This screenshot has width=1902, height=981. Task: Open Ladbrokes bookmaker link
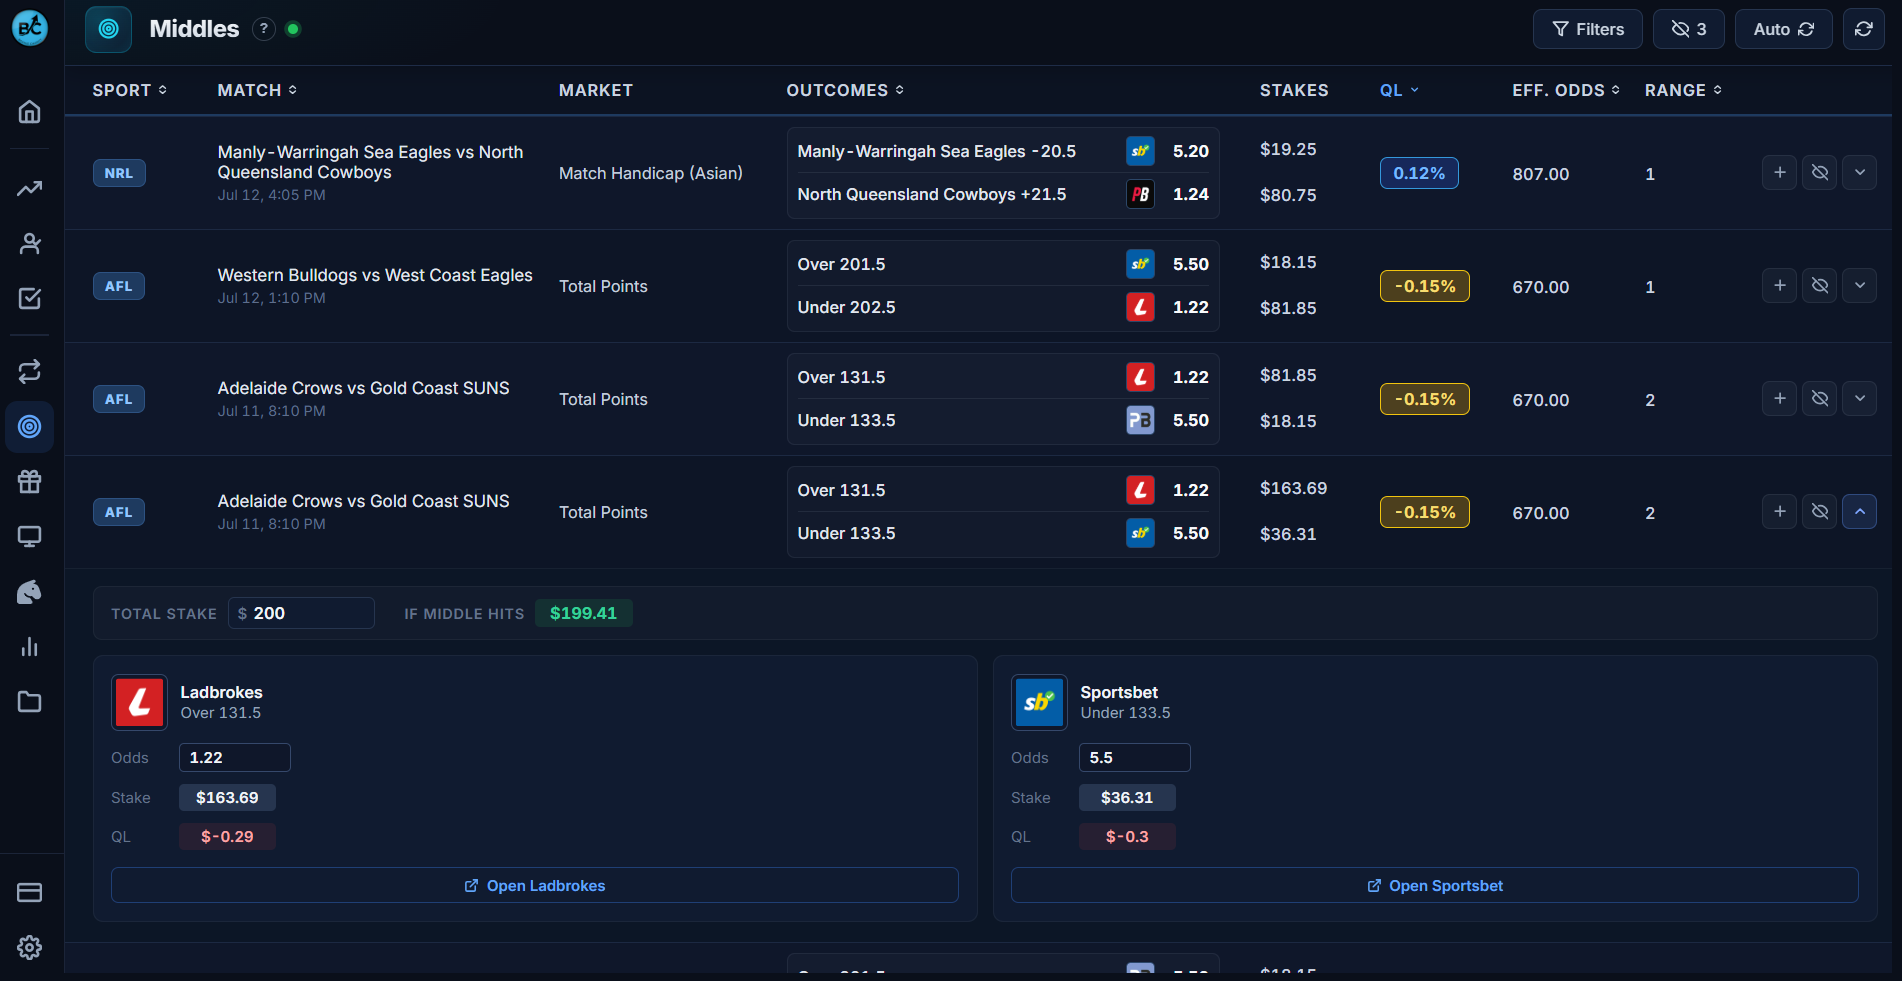535,885
